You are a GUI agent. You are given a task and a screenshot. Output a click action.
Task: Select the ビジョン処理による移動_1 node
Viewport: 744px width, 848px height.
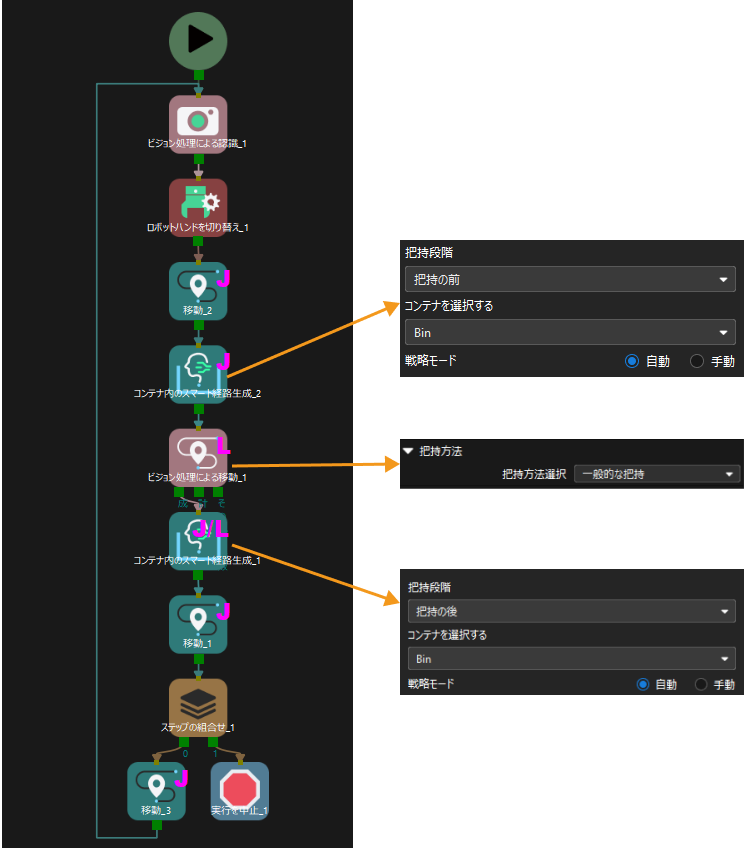pyautogui.click(x=198, y=458)
